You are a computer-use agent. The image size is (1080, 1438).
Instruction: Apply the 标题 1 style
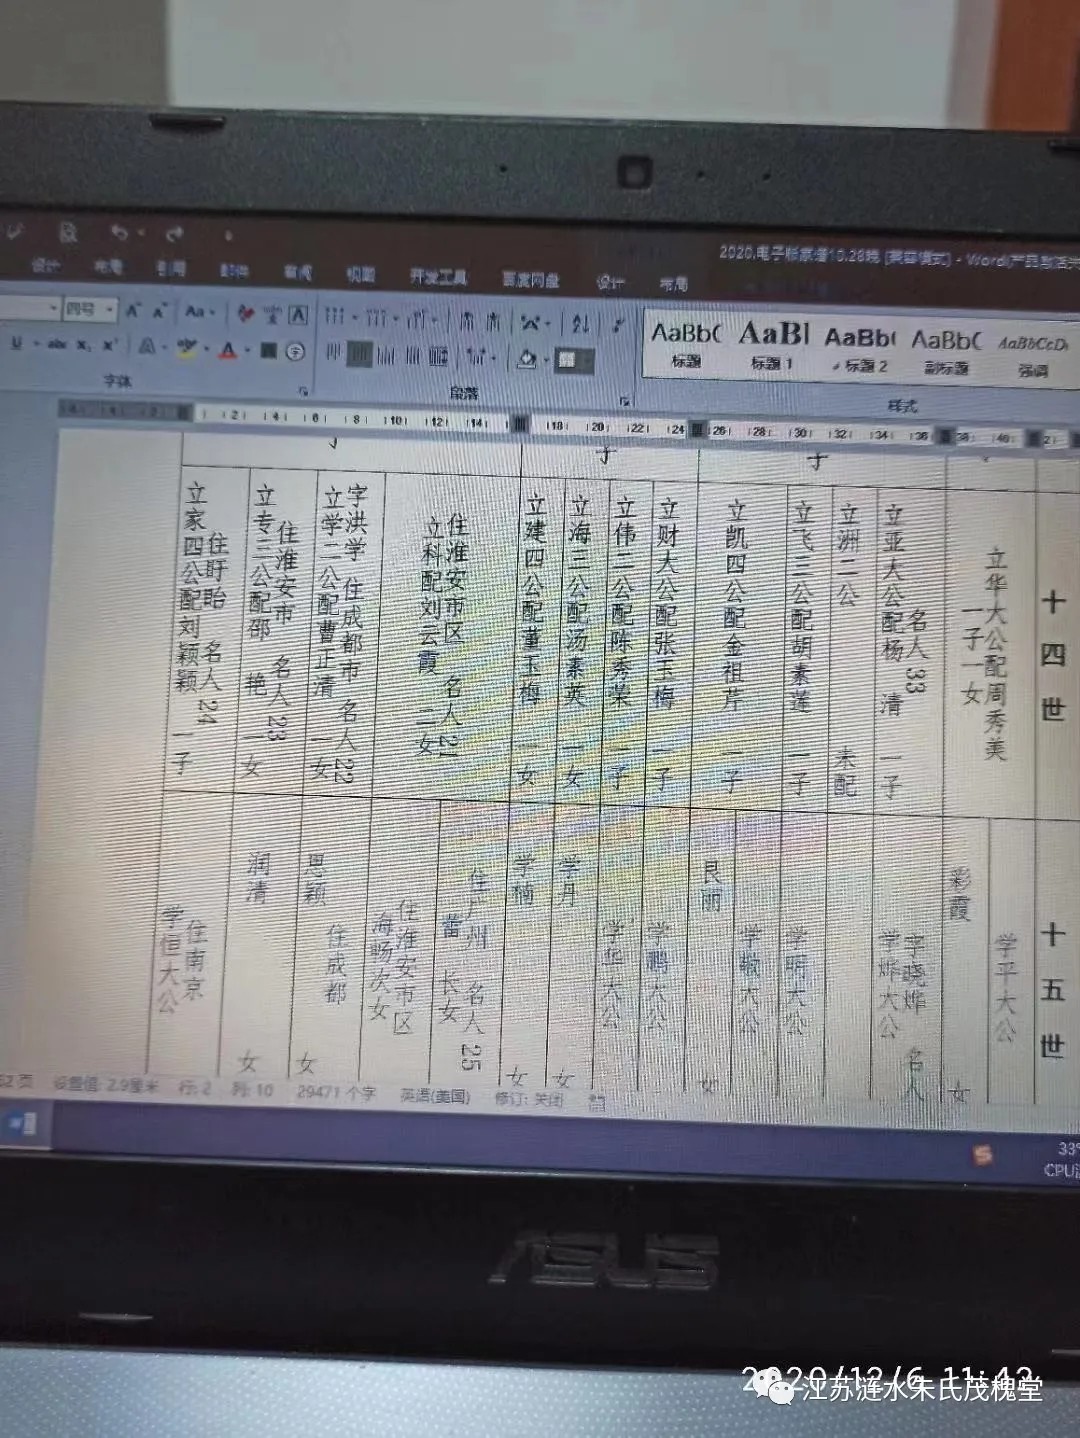(x=772, y=345)
